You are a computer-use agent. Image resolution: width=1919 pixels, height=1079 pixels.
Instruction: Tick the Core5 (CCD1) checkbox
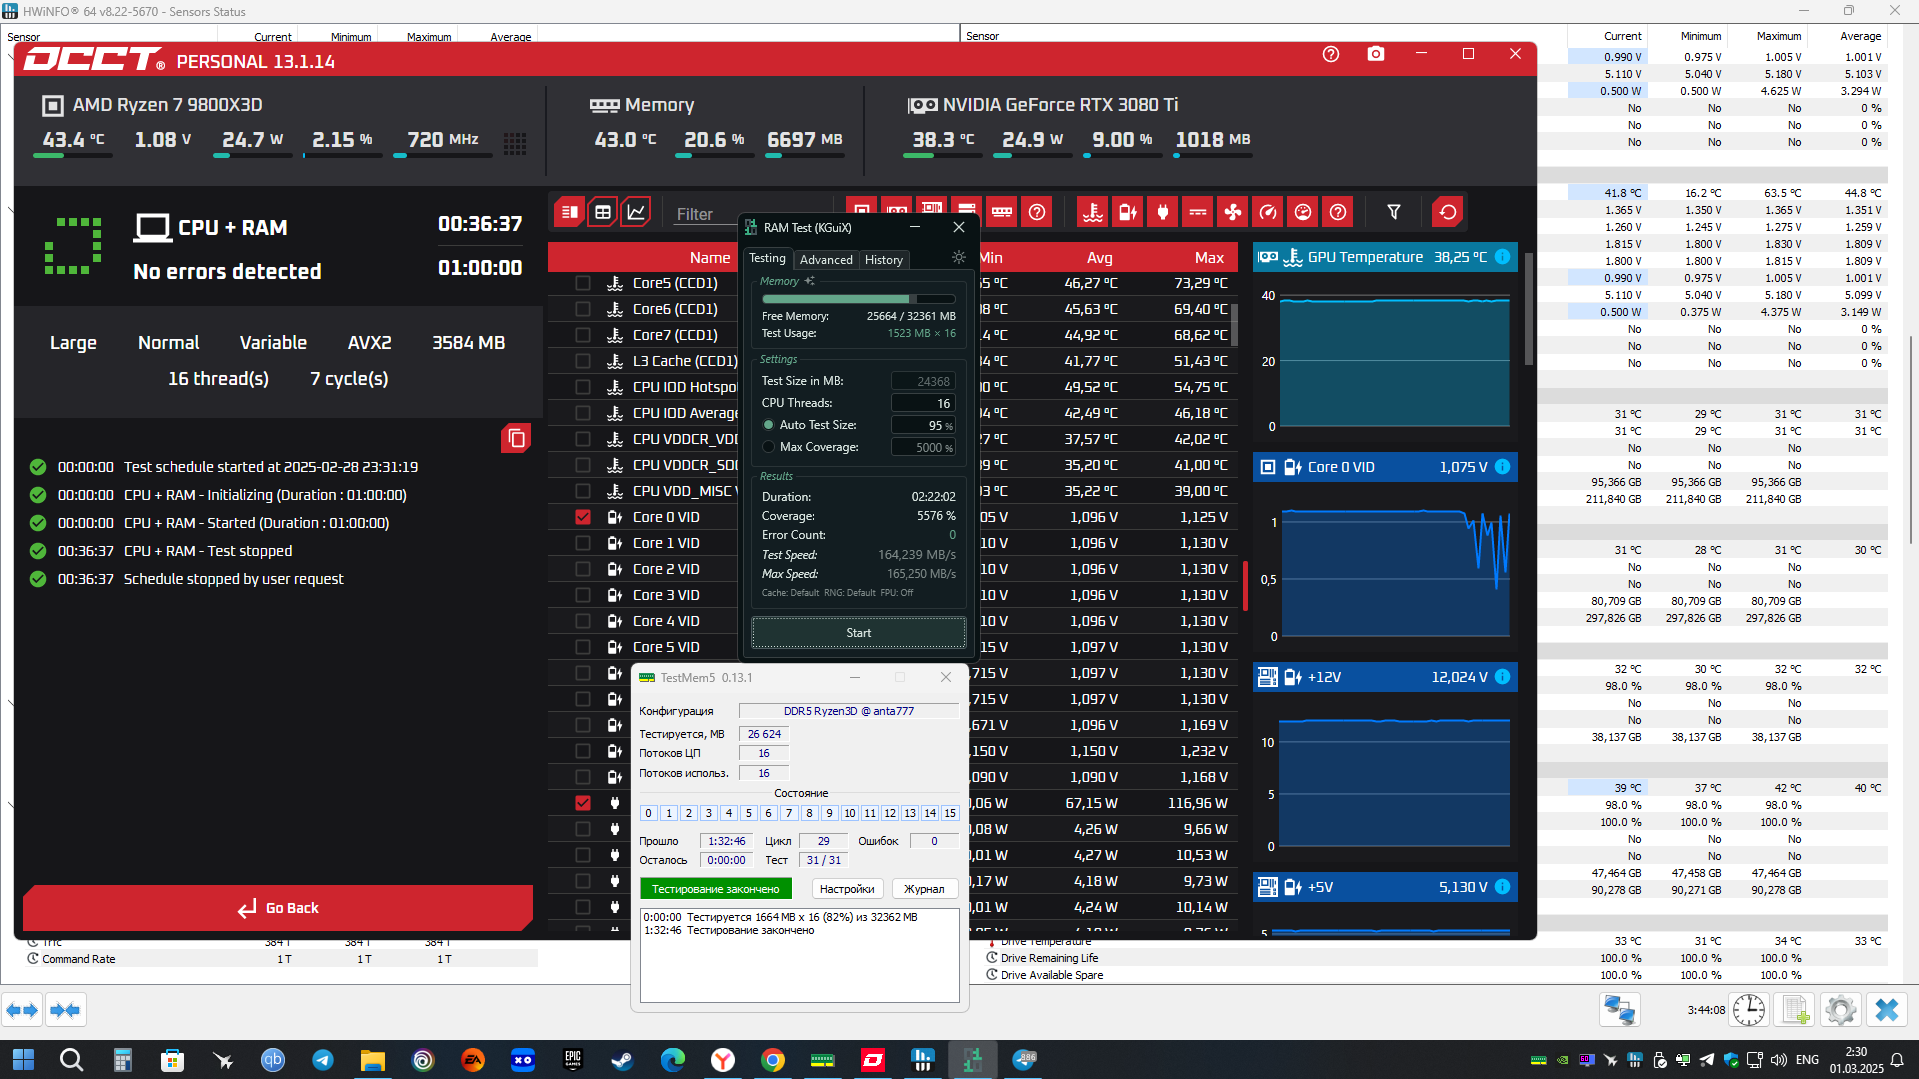click(x=583, y=283)
